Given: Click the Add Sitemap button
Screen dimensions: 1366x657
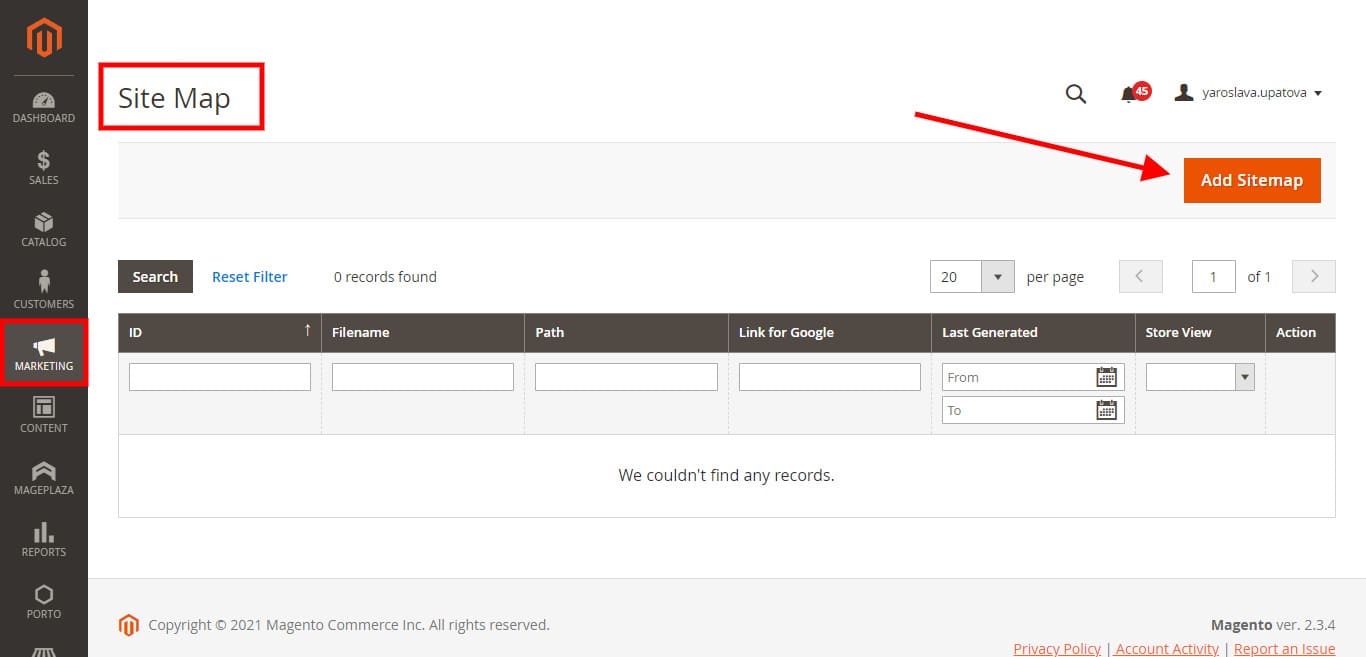Looking at the screenshot, I should 1252,180.
